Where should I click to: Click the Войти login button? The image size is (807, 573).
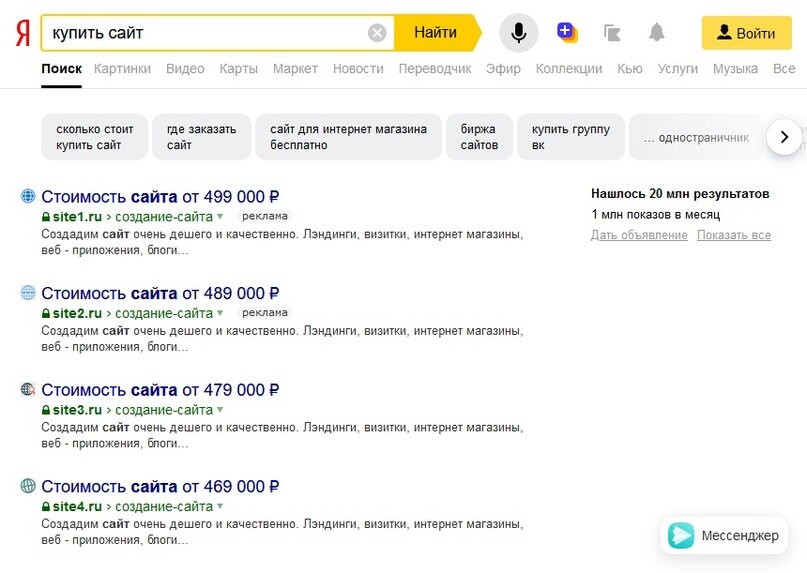(x=746, y=33)
